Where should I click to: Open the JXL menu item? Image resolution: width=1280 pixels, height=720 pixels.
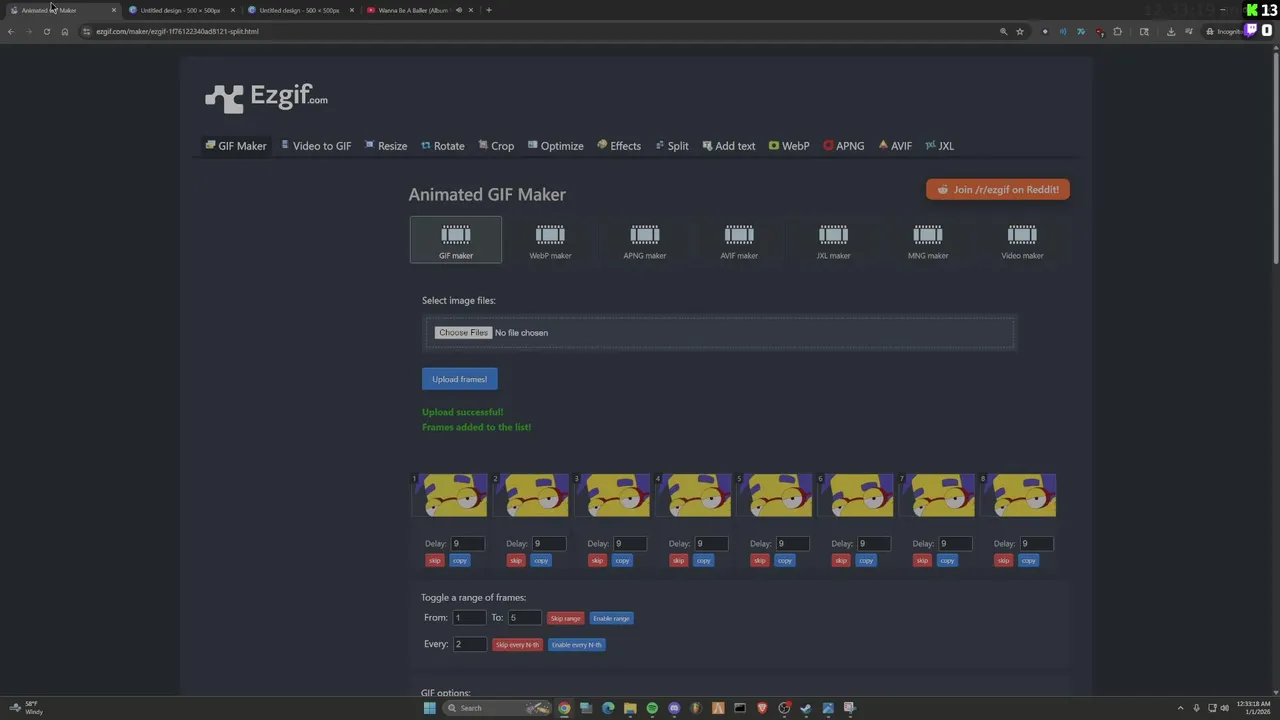pos(940,146)
